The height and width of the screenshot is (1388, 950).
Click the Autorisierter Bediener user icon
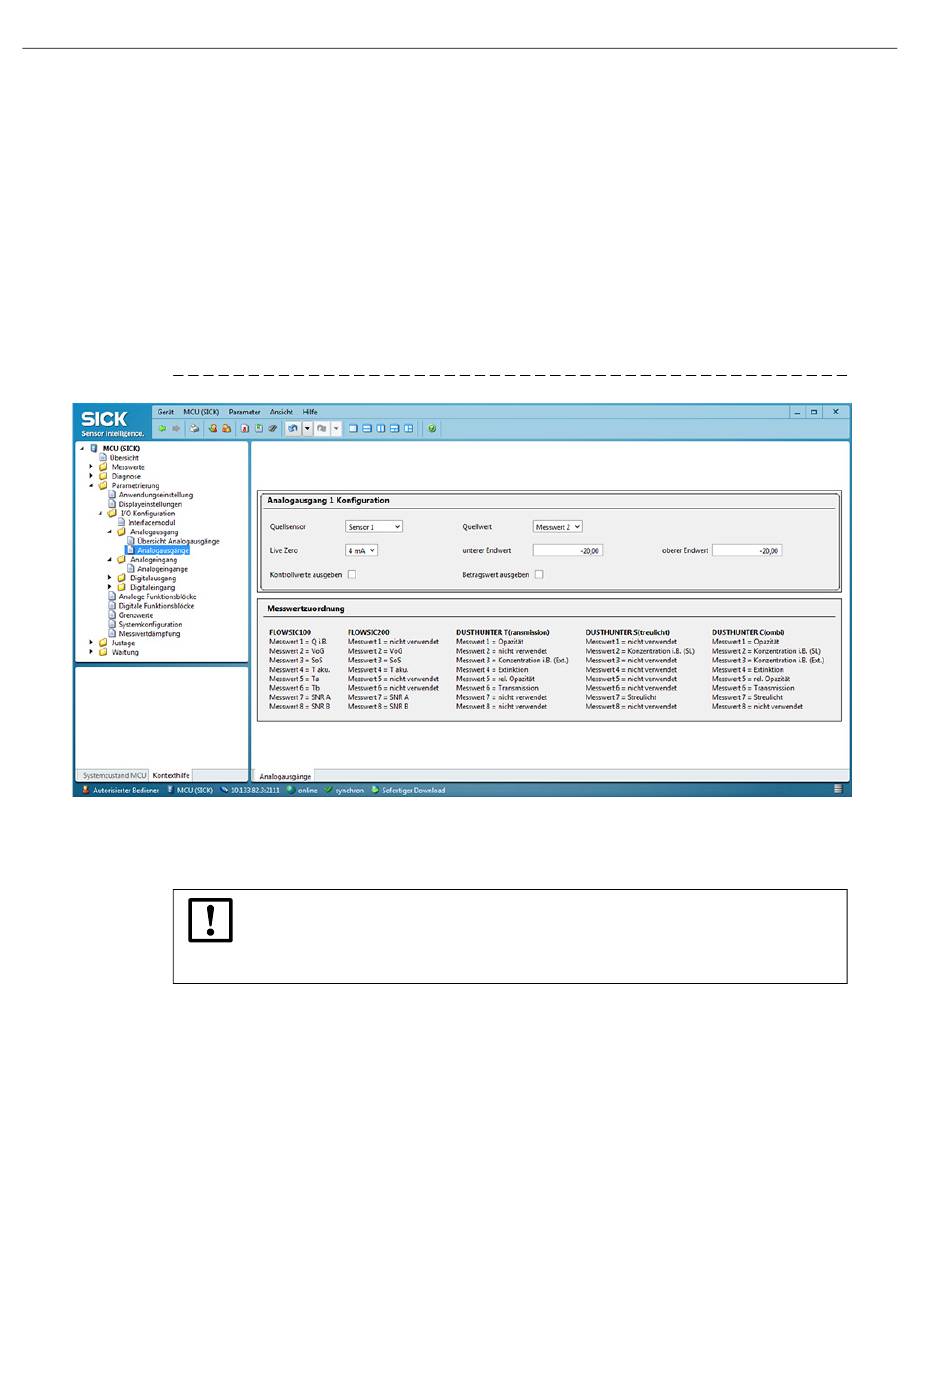[x=86, y=790]
